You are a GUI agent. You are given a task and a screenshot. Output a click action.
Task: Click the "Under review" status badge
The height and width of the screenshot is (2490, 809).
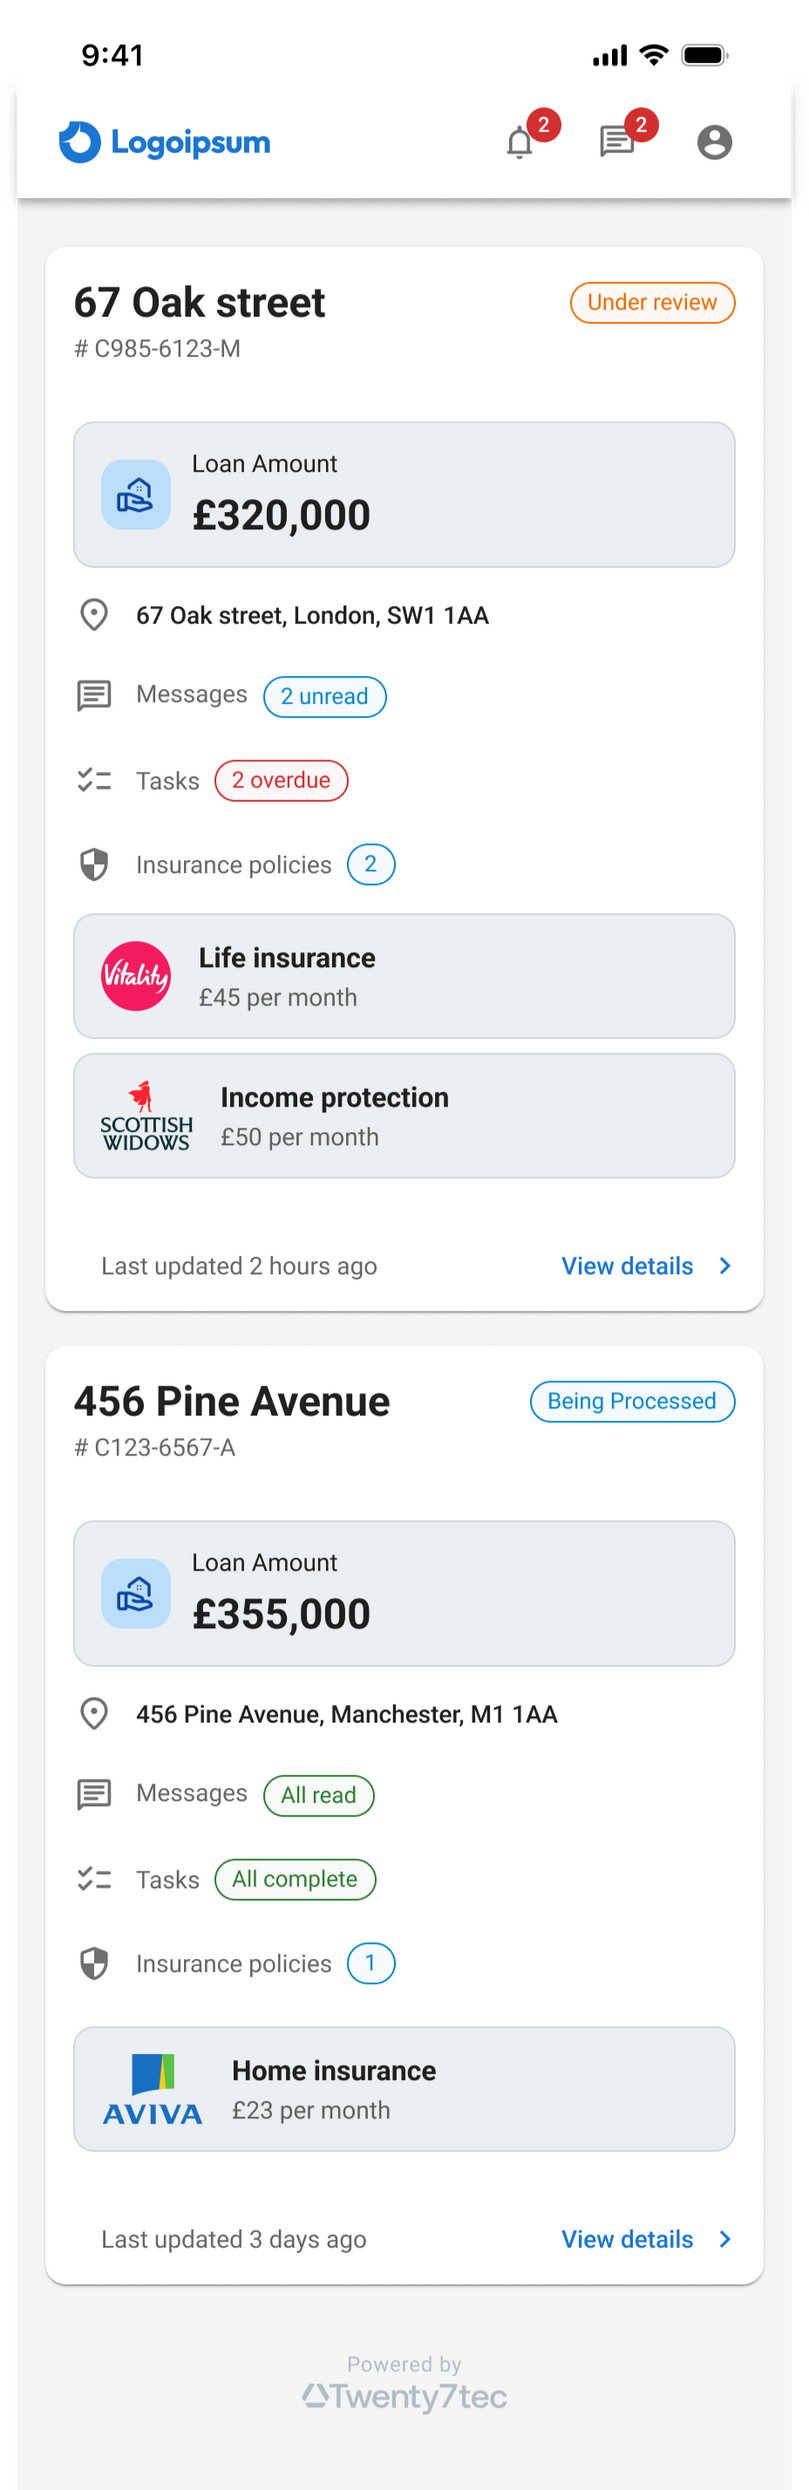(x=652, y=303)
